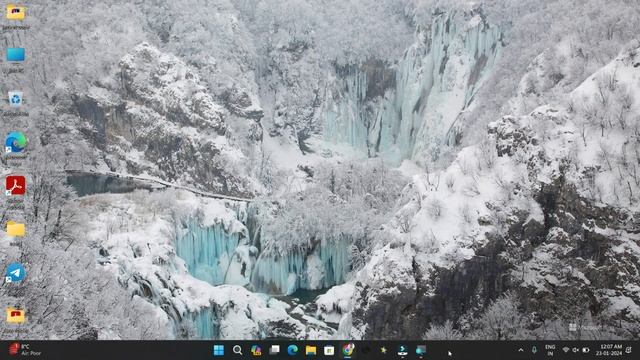Select the Telegram desktop shortcut
The image size is (640, 360).
(16, 276)
